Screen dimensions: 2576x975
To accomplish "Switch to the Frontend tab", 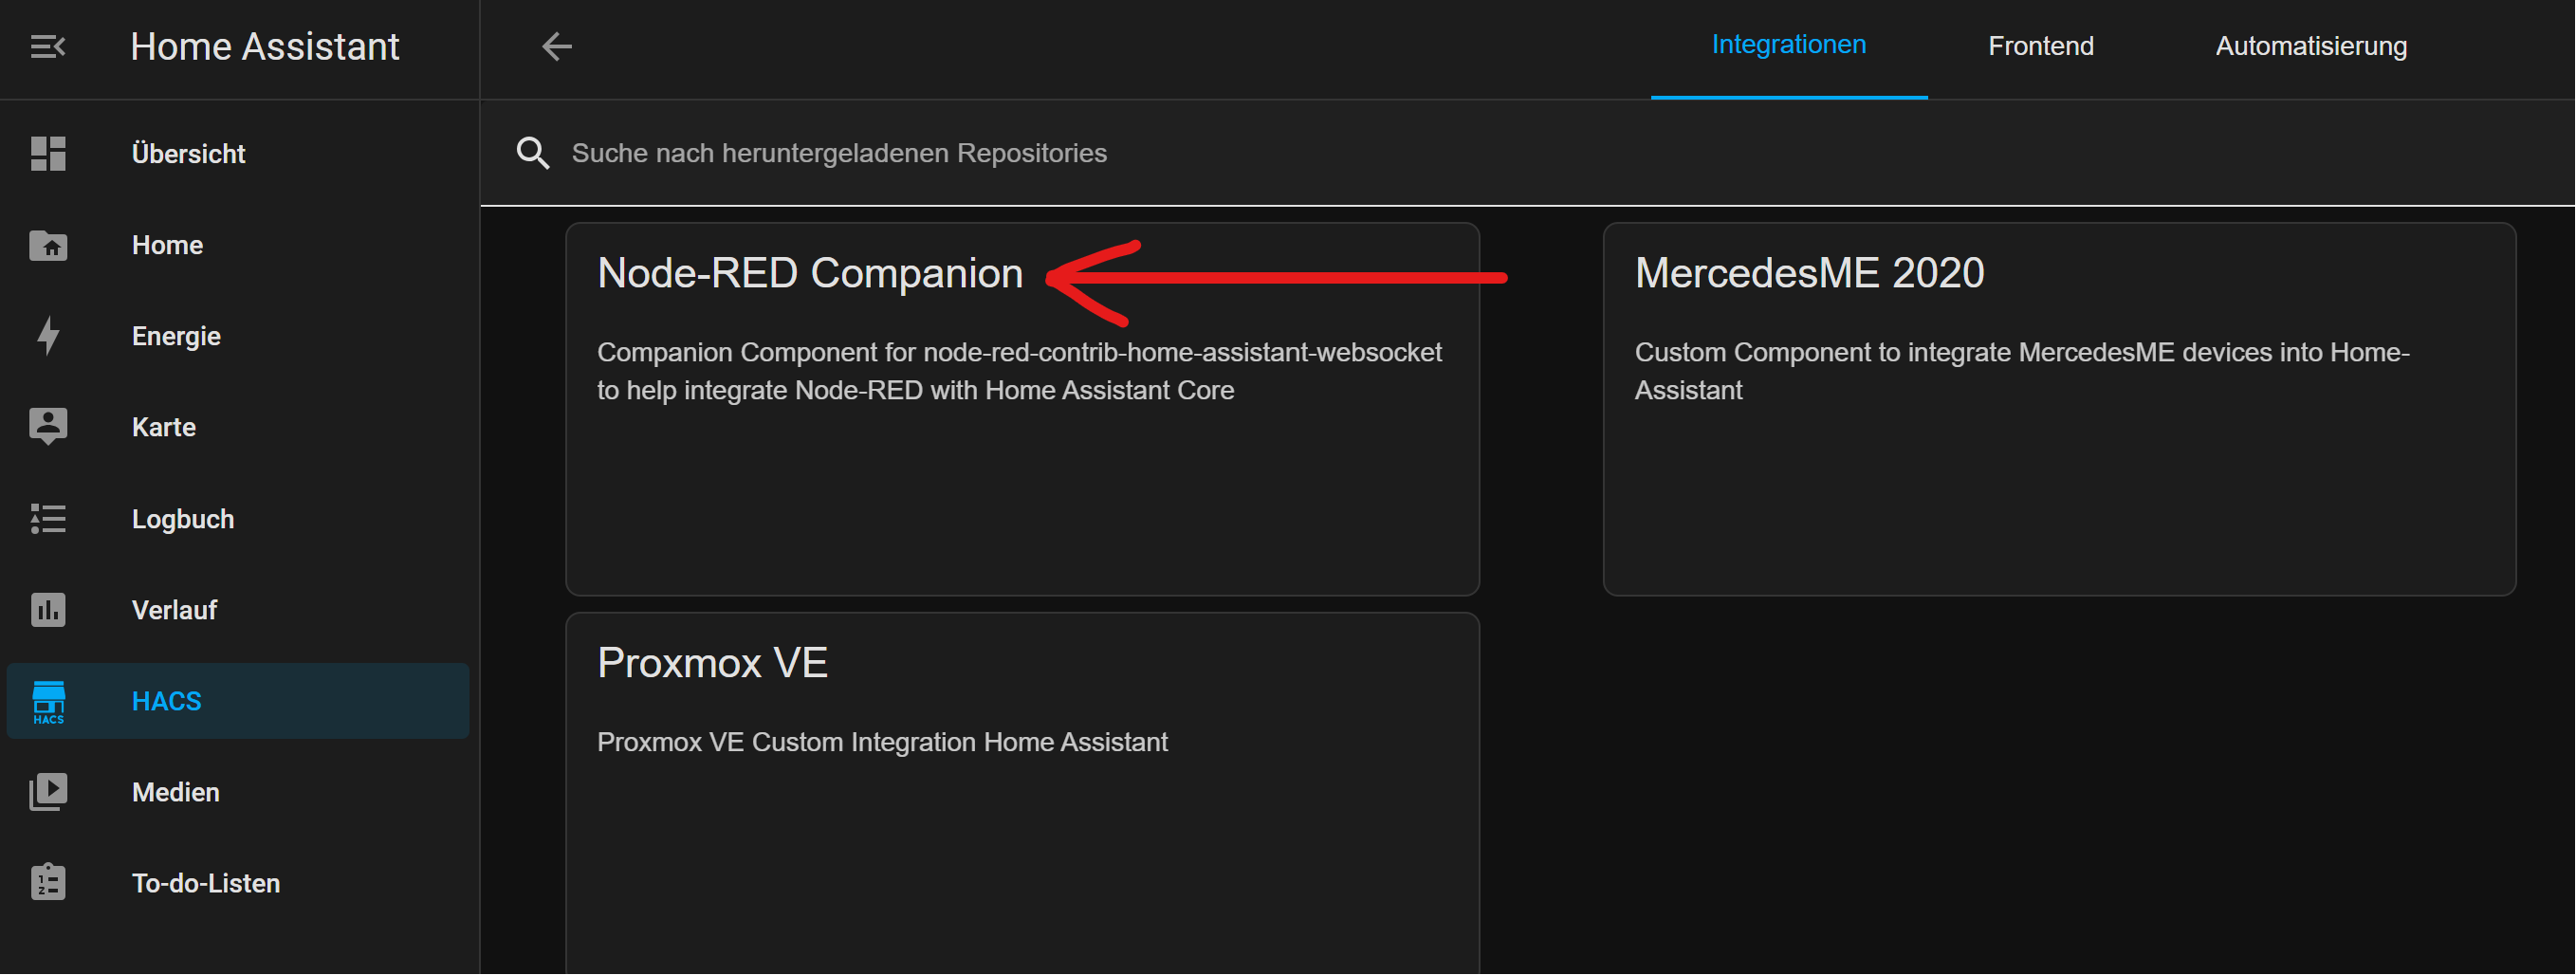I will tap(2040, 47).
